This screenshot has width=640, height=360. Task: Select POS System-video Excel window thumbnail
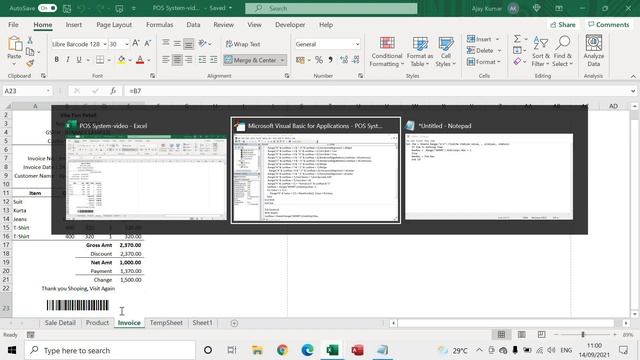pos(146,171)
